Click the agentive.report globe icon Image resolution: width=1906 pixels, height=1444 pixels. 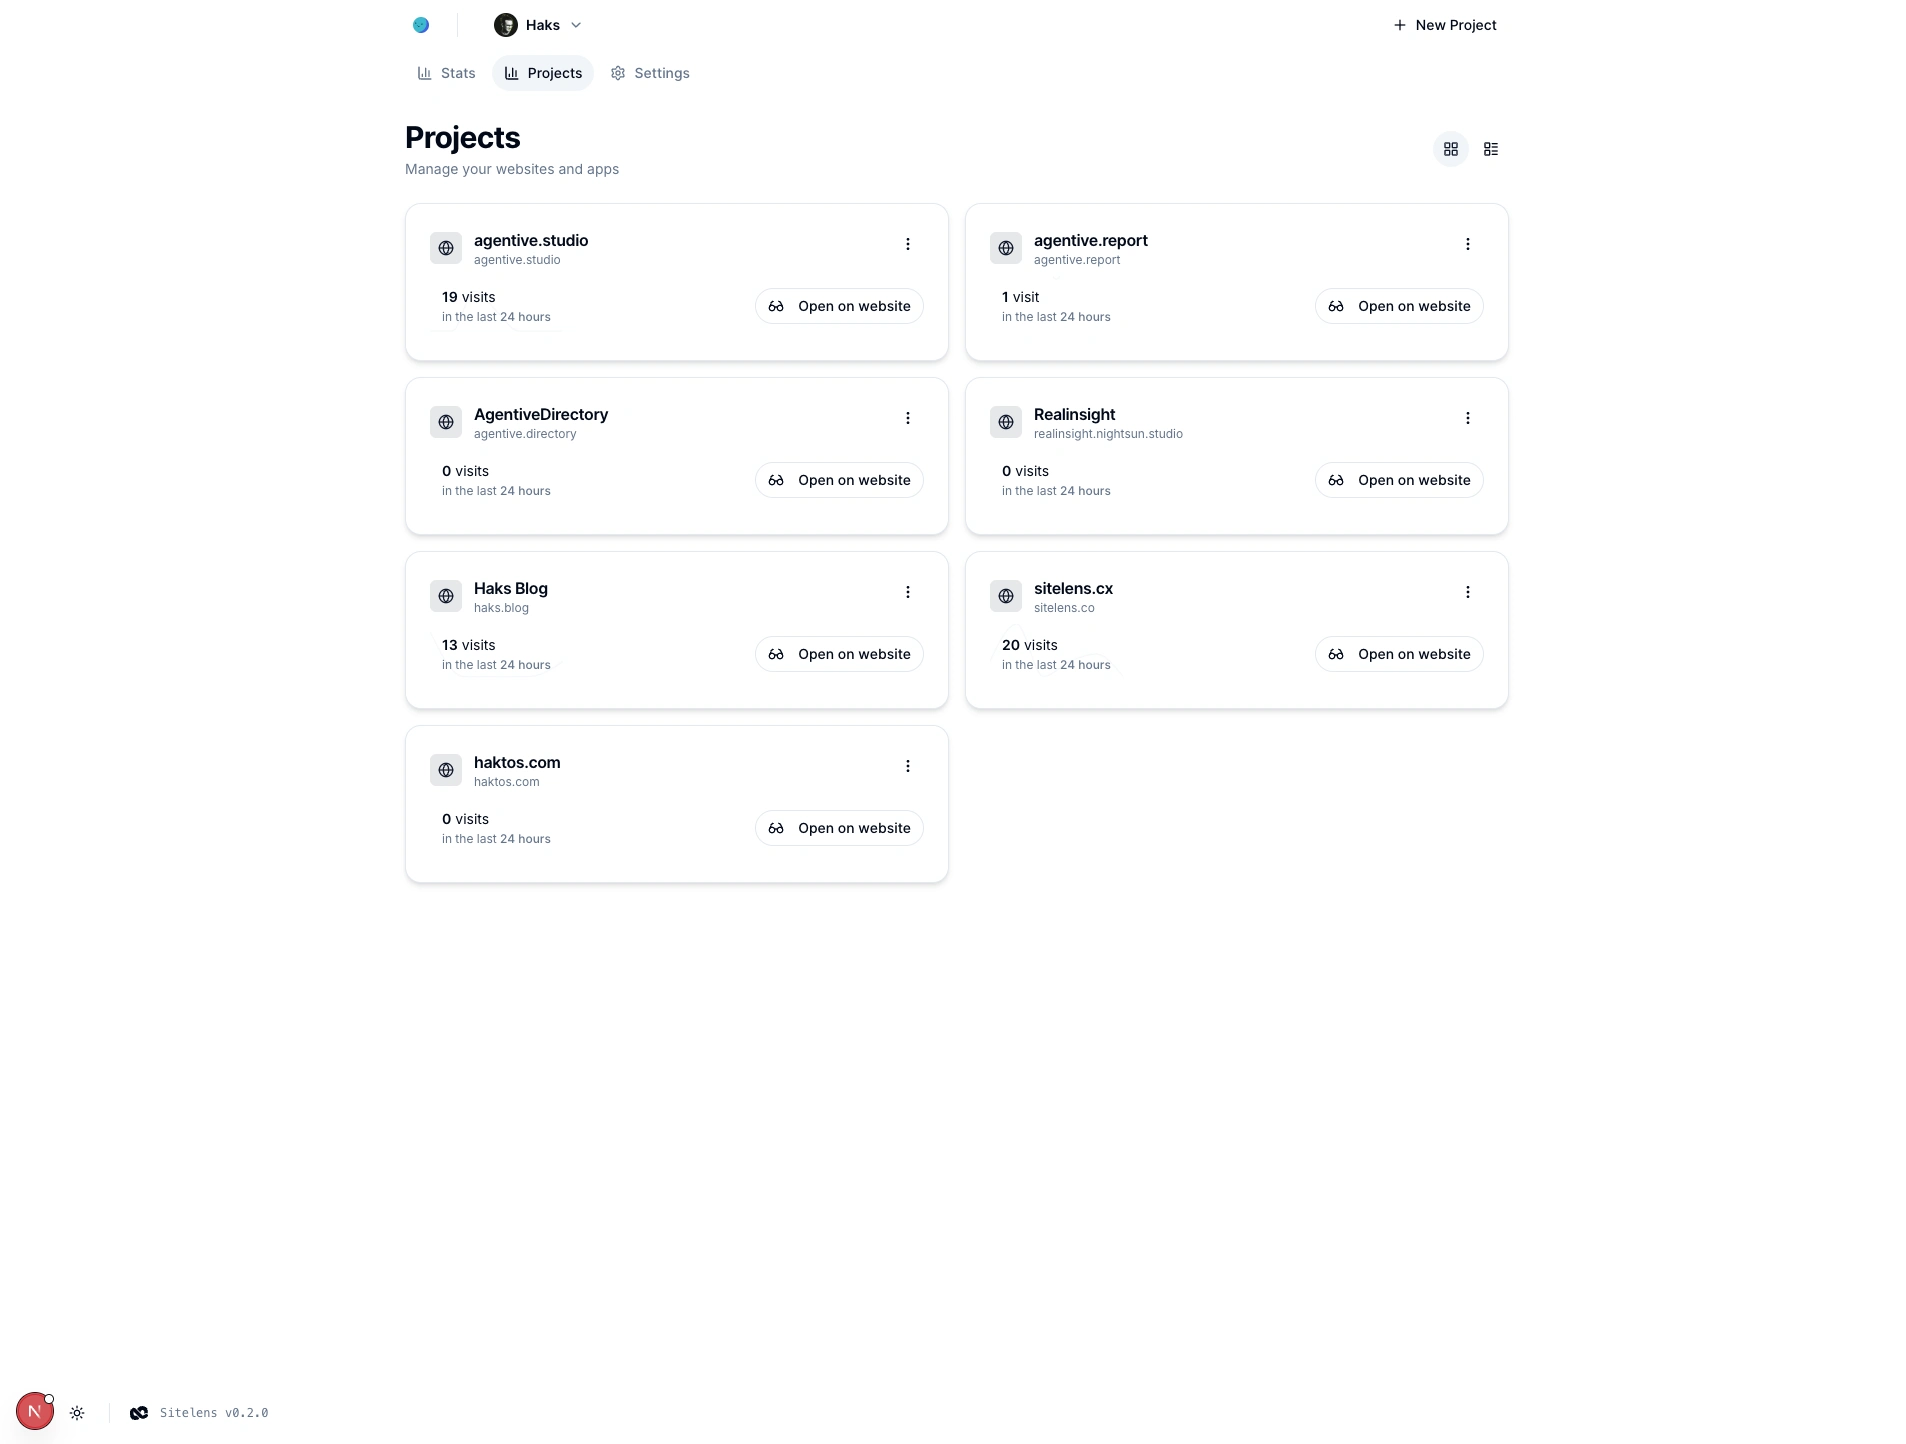(x=1005, y=248)
